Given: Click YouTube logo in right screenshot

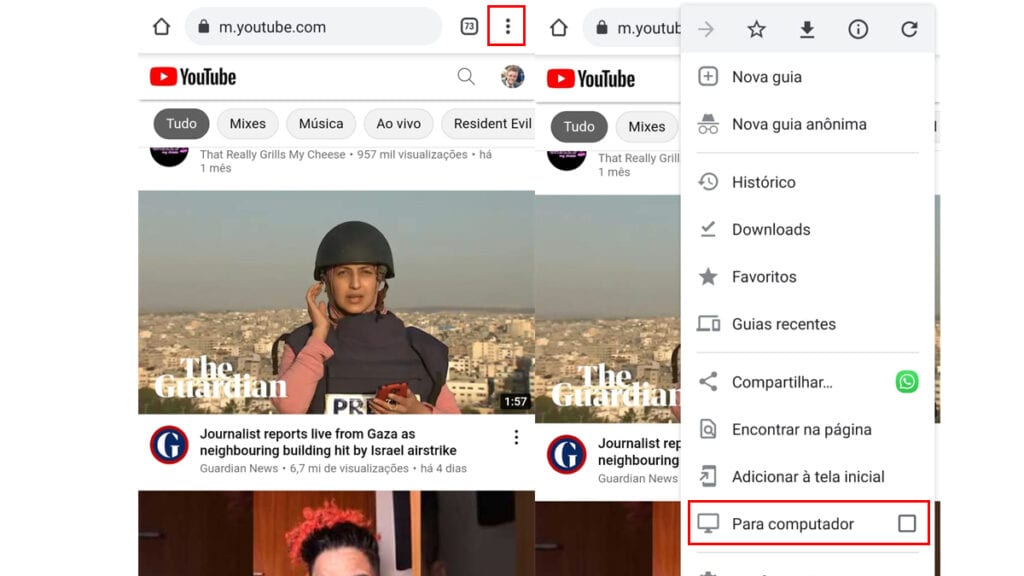Looking at the screenshot, I should click(x=591, y=79).
